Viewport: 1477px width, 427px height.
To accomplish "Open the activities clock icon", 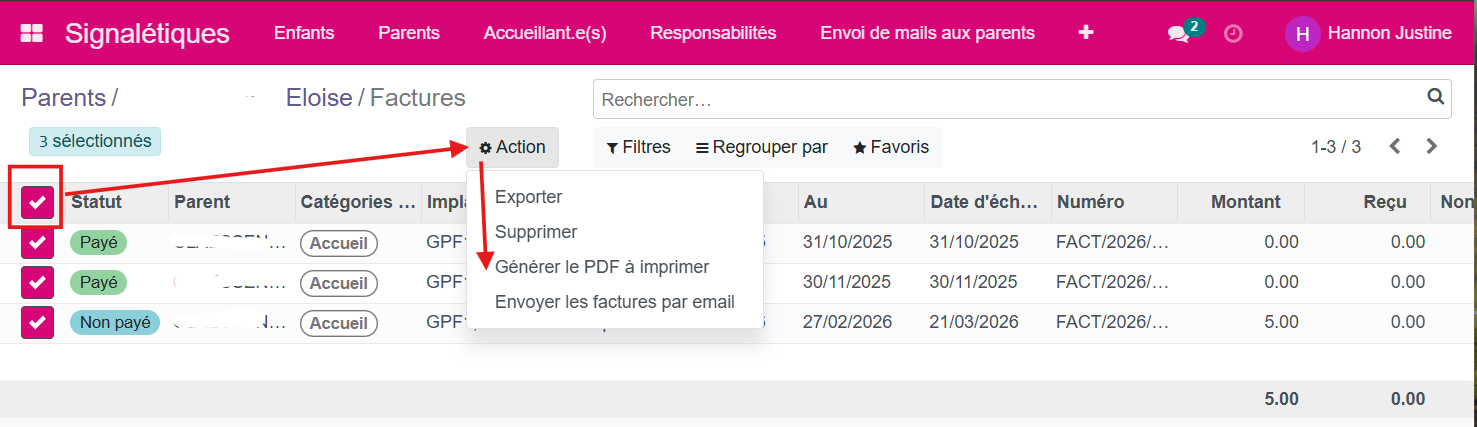I will (1234, 34).
